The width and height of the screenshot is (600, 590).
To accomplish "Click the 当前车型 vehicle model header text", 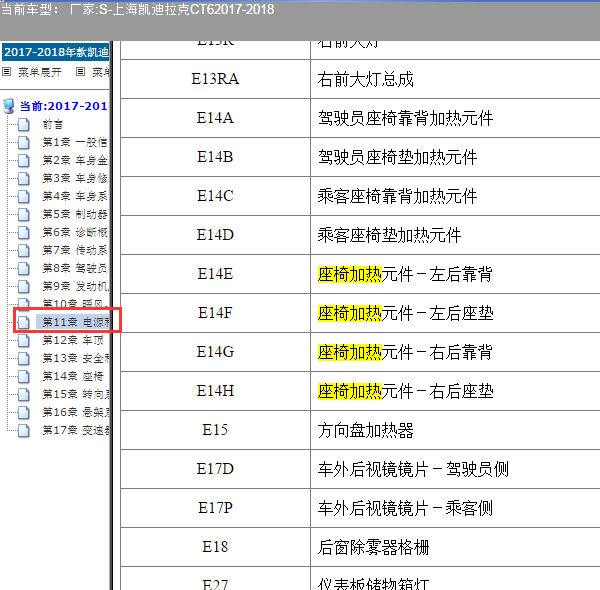I will (137, 9).
